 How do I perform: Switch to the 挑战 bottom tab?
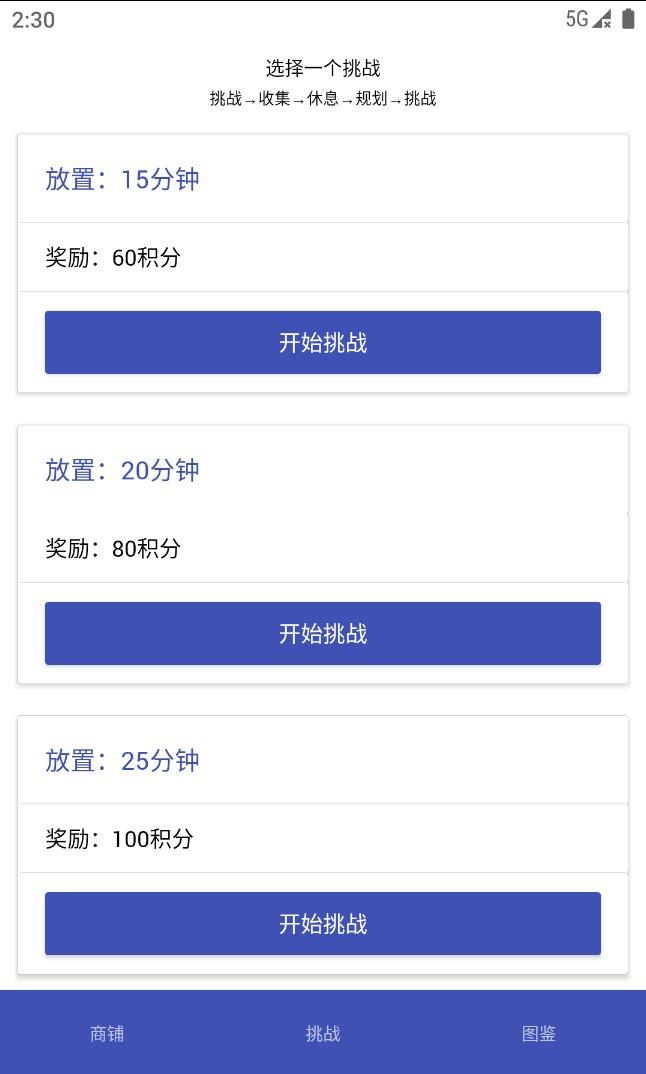323,1033
